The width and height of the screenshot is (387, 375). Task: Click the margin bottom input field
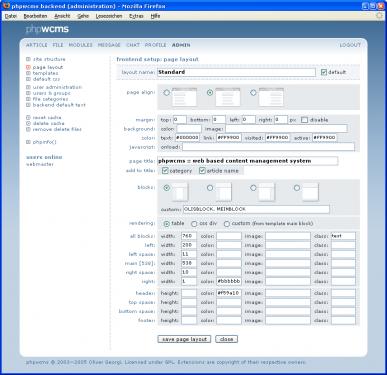click(x=219, y=120)
